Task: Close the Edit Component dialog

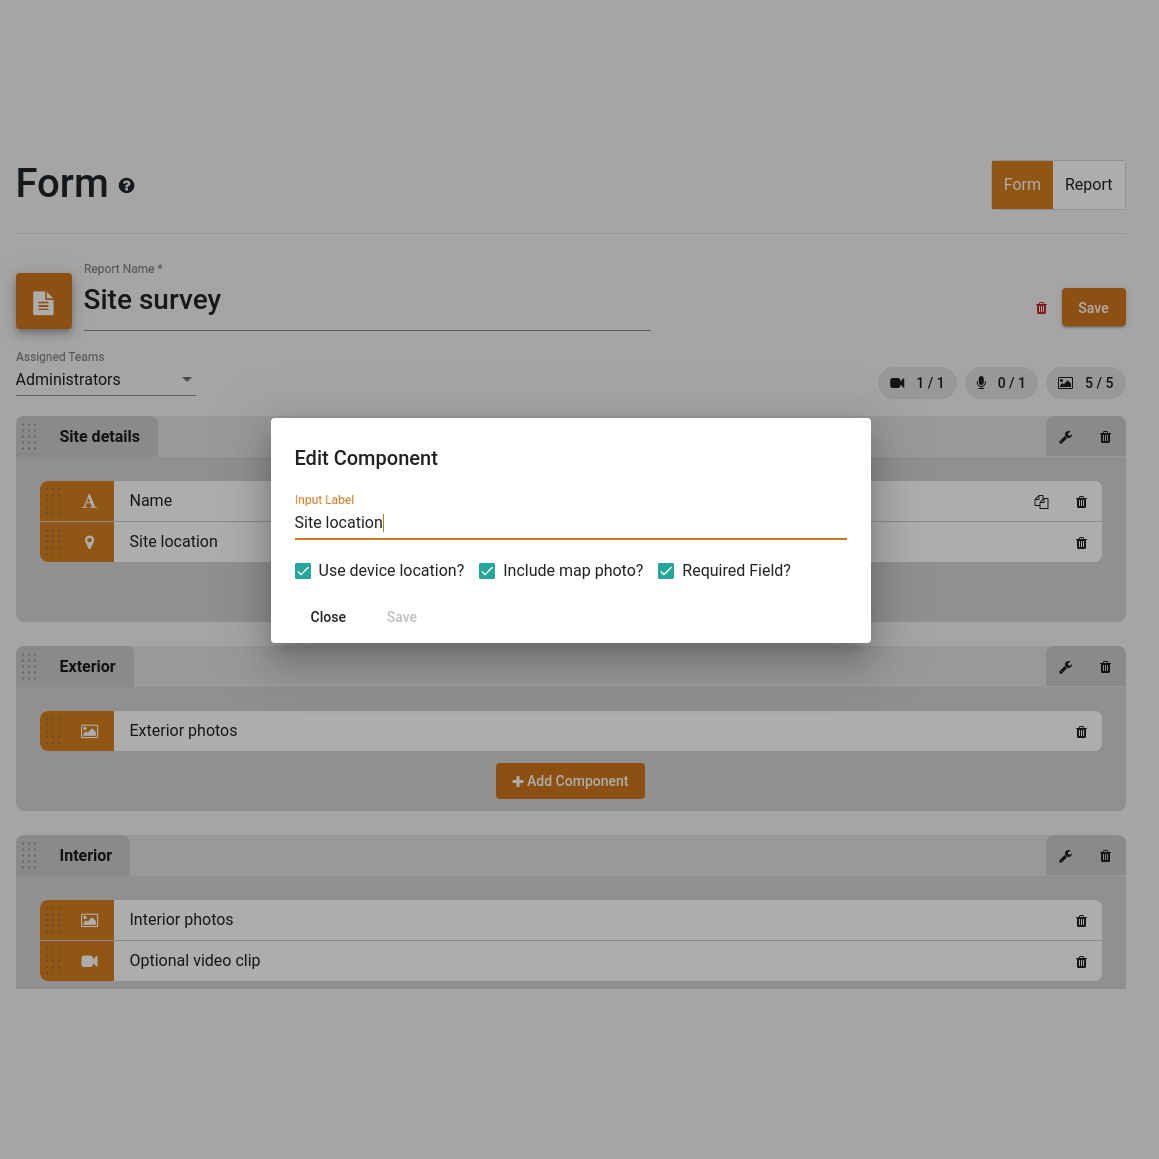Action: (327, 617)
